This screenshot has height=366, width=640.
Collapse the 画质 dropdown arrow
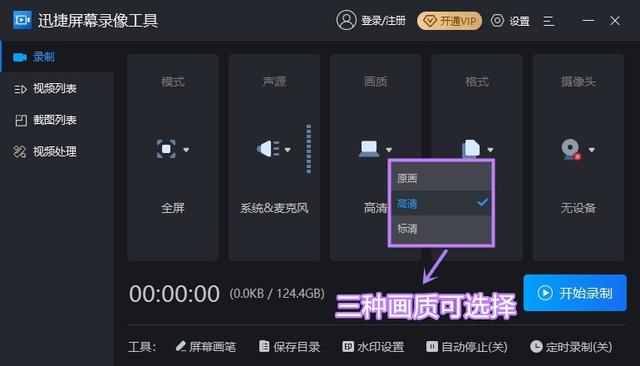[389, 150]
